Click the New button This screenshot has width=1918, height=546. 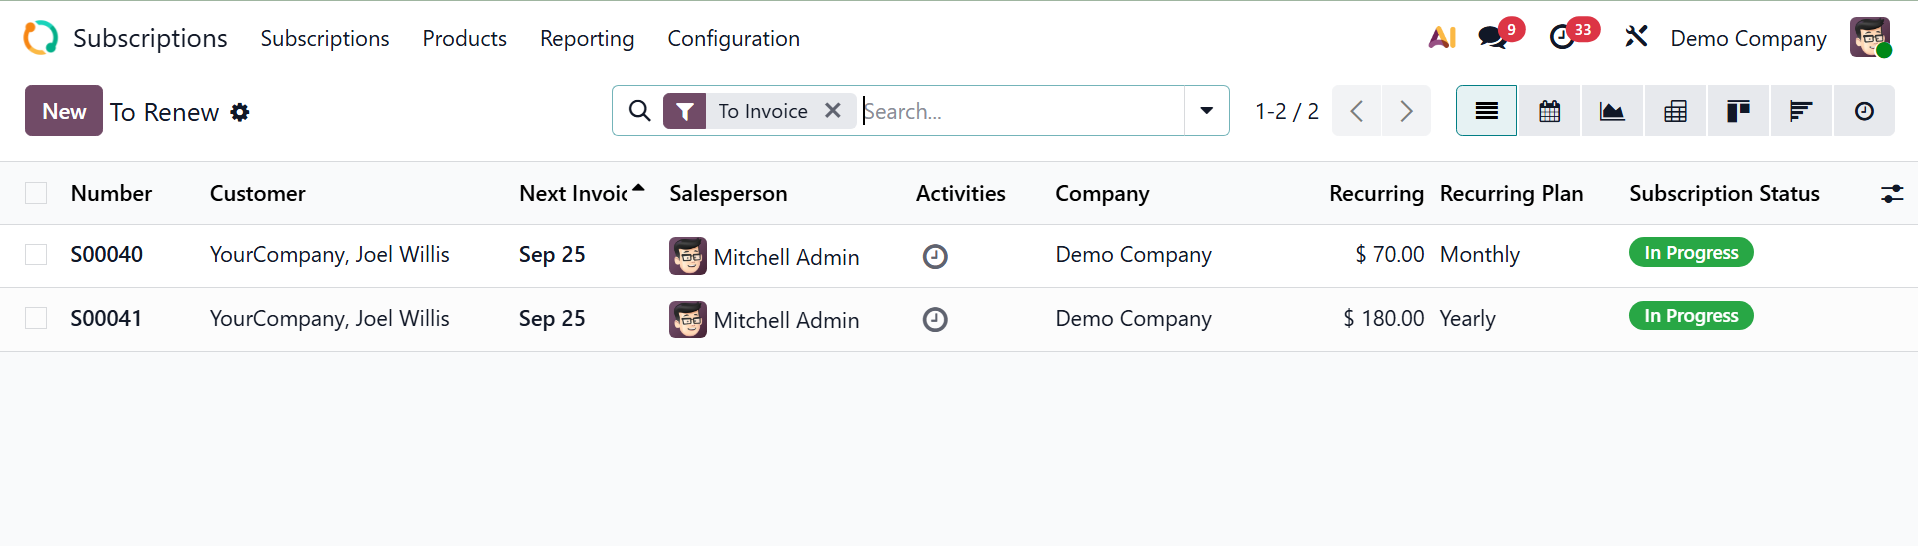pos(64,111)
